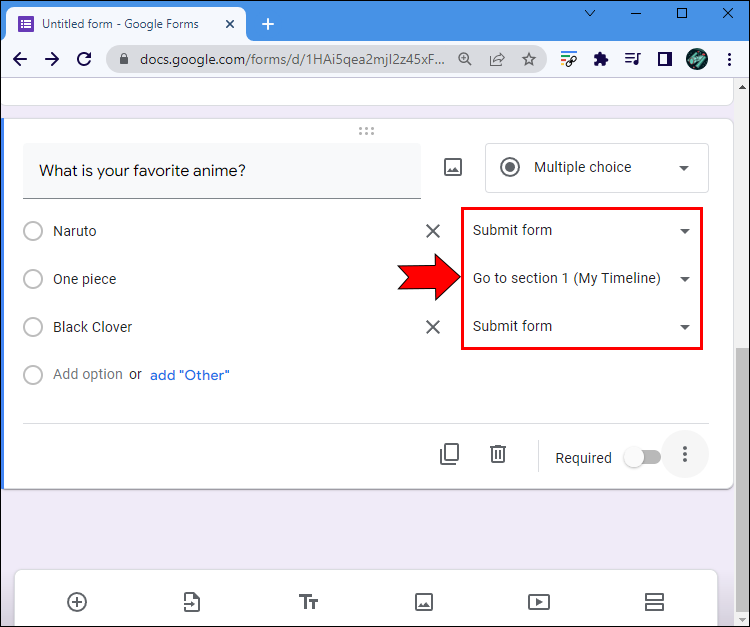
Task: Add an image from bottom toolbar
Action: coord(424,602)
